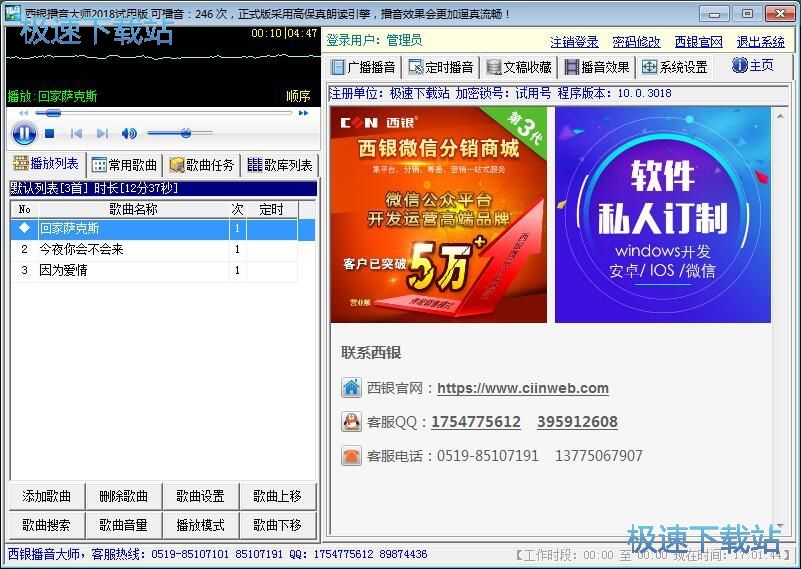The width and height of the screenshot is (801, 569).
Task: Select song row 因为爱情
Action: (x=154, y=271)
